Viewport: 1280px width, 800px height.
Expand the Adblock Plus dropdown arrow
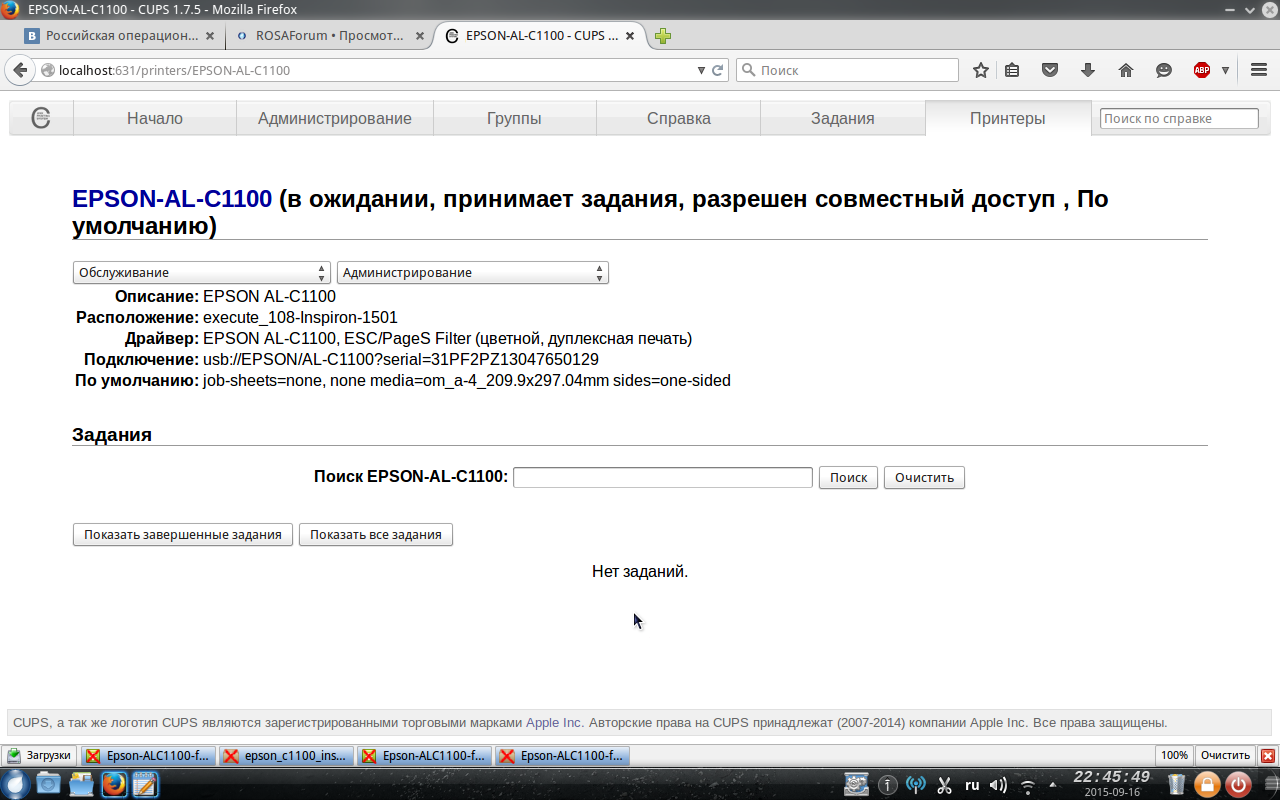tap(1225, 70)
